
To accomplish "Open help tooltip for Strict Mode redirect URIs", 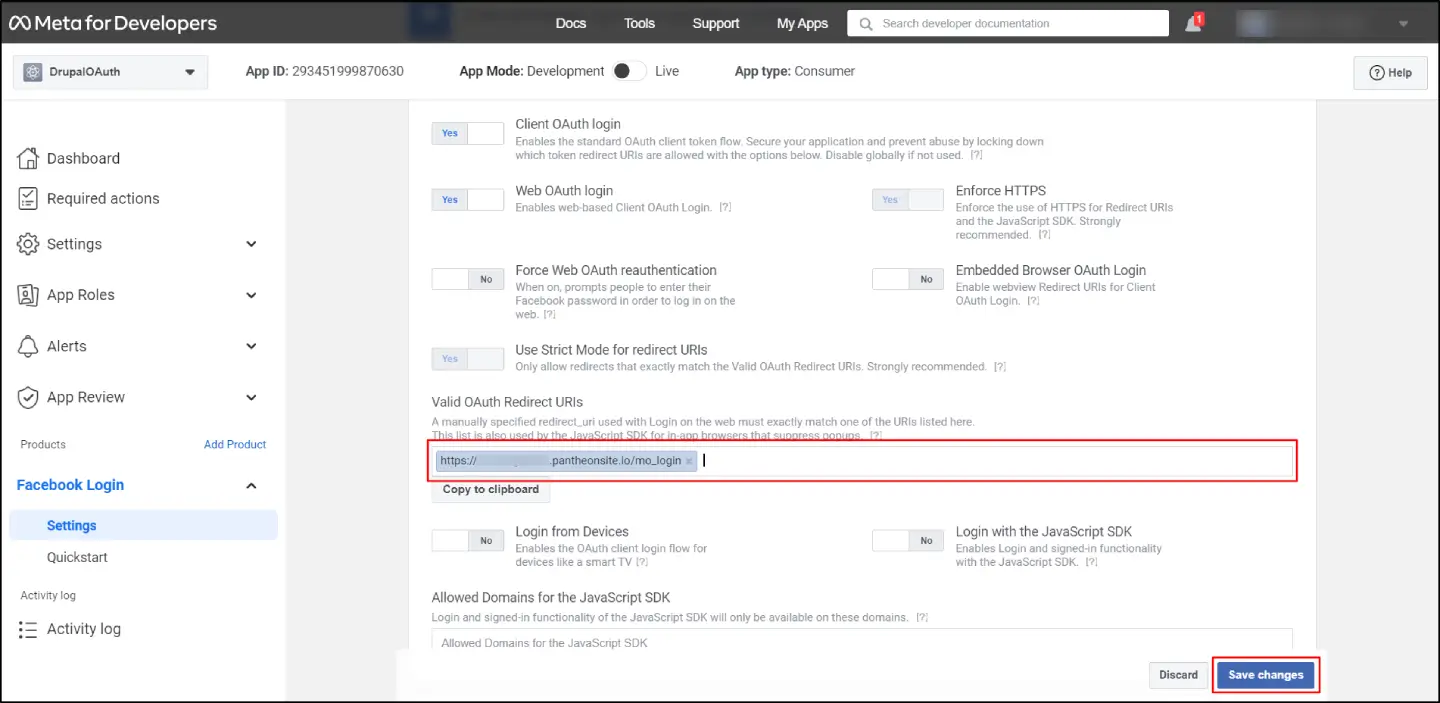I will click(x=1000, y=368).
